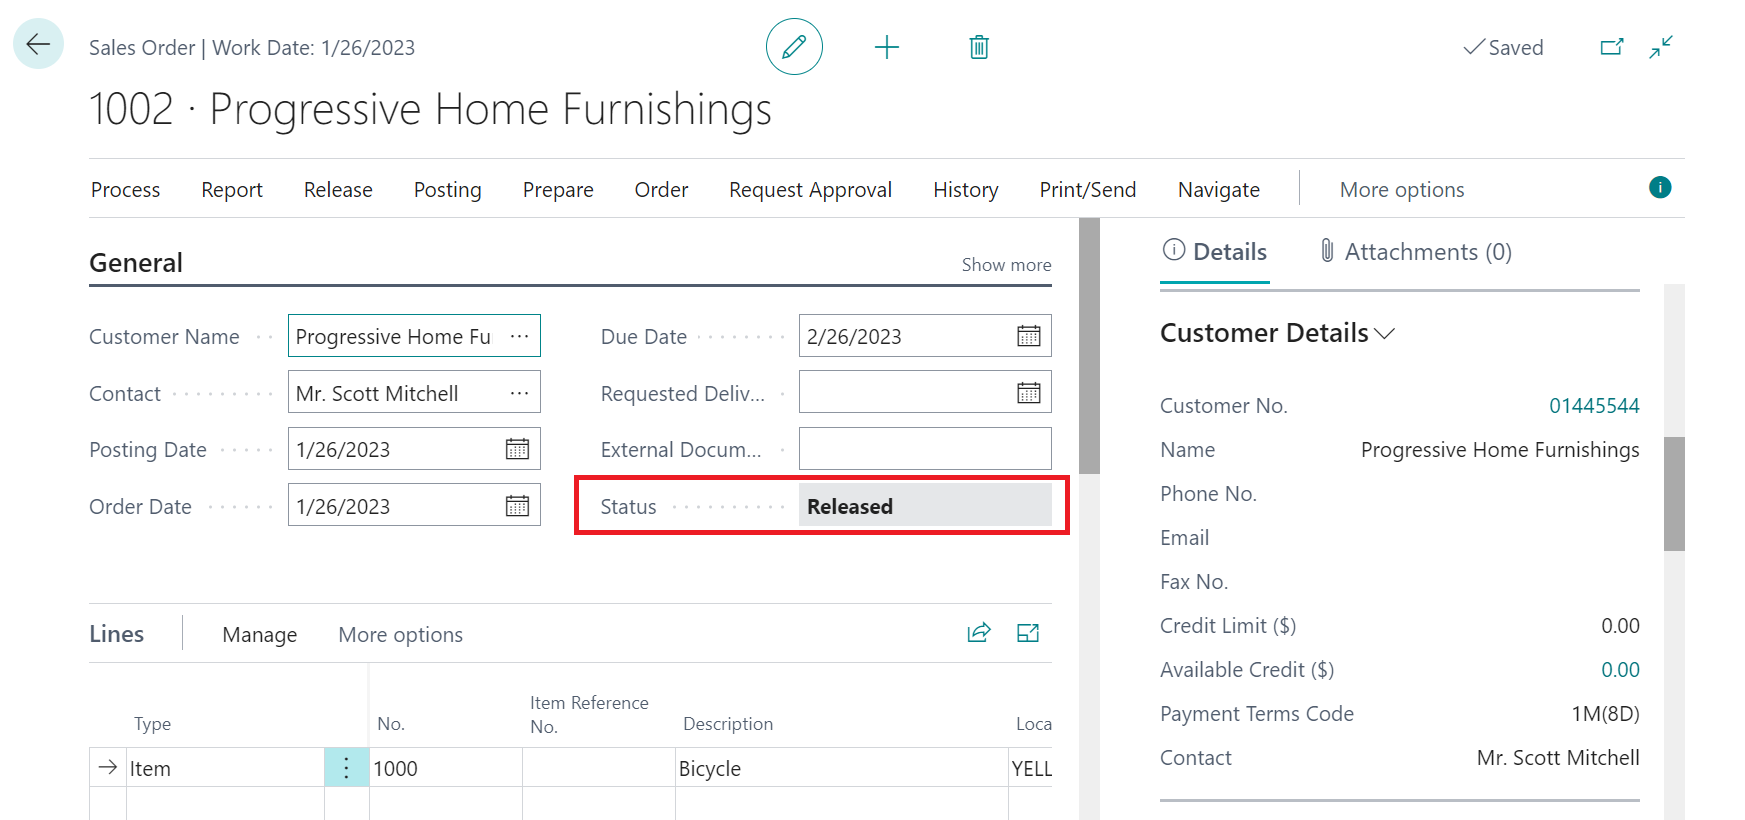Screen dimensions: 1745x820
Task: Open customer number 01445544 link
Action: pos(1594,406)
